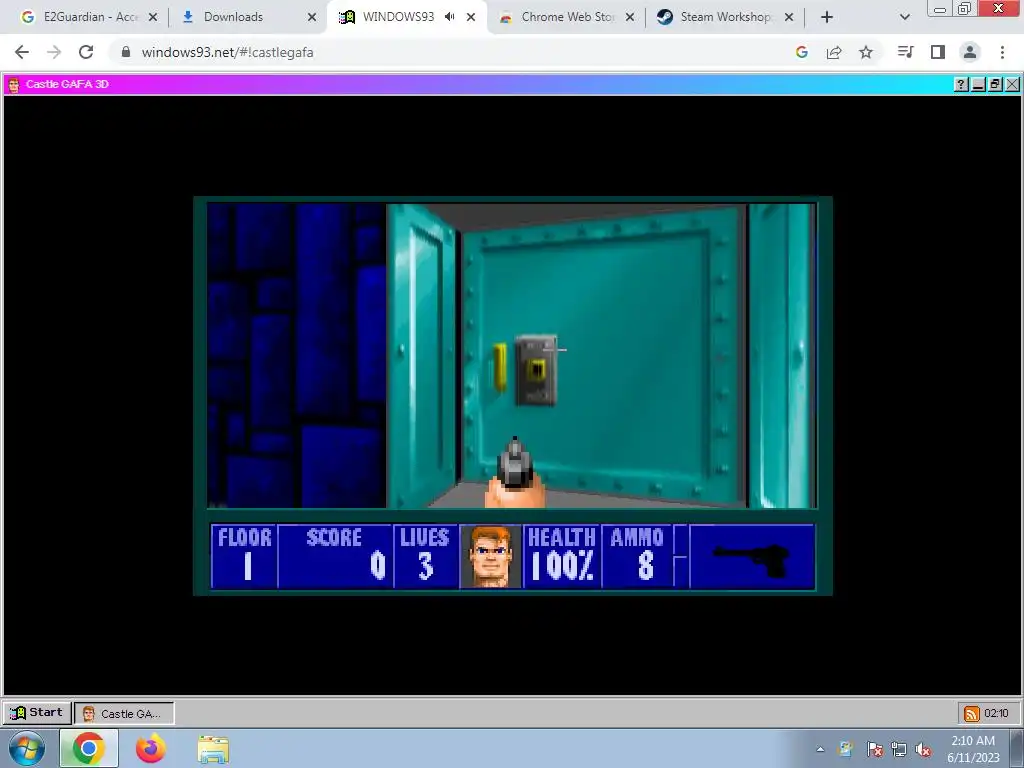Reload the current page
The width and height of the screenshot is (1024, 768).
[86, 52]
